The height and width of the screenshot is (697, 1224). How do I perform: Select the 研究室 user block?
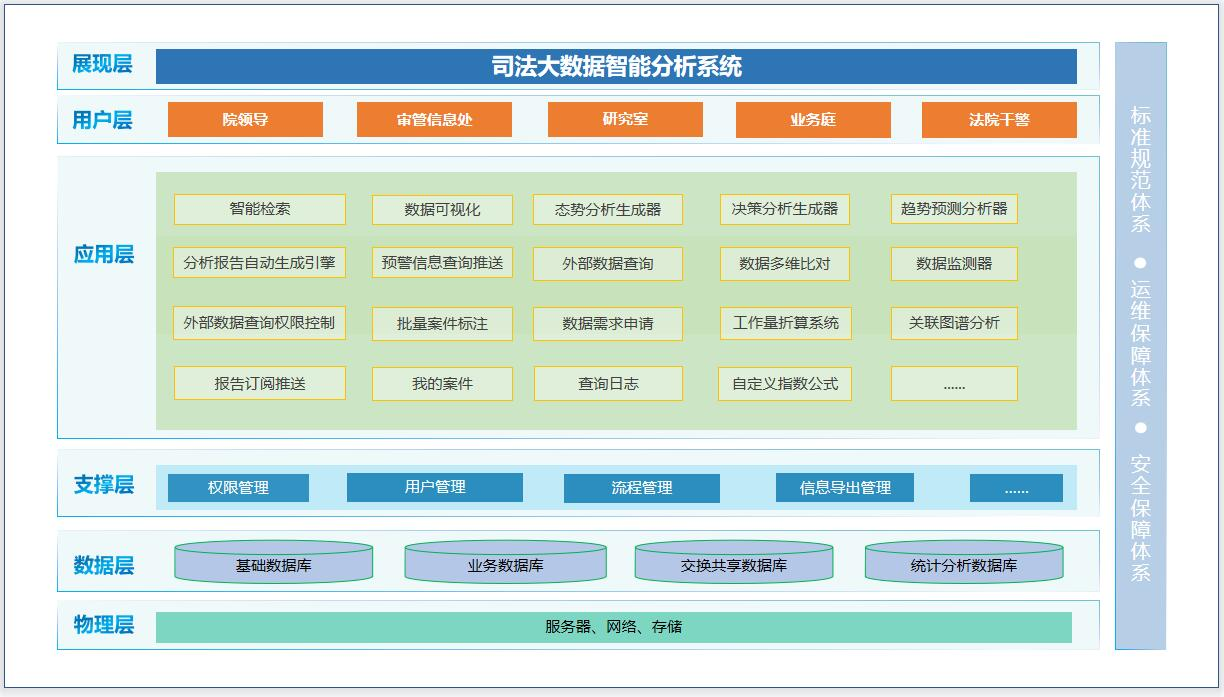(x=625, y=120)
